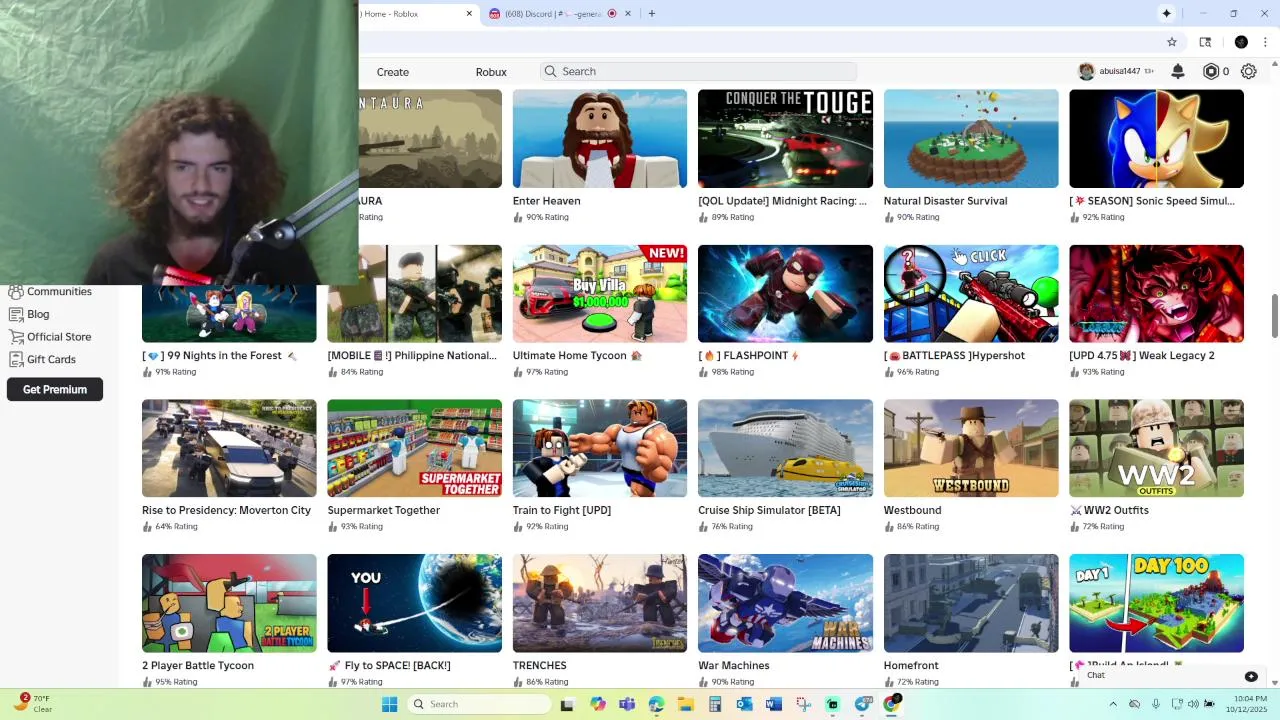Viewport: 1280px width, 720px height.
Task: Open Task View on the taskbar
Action: (x=567, y=704)
